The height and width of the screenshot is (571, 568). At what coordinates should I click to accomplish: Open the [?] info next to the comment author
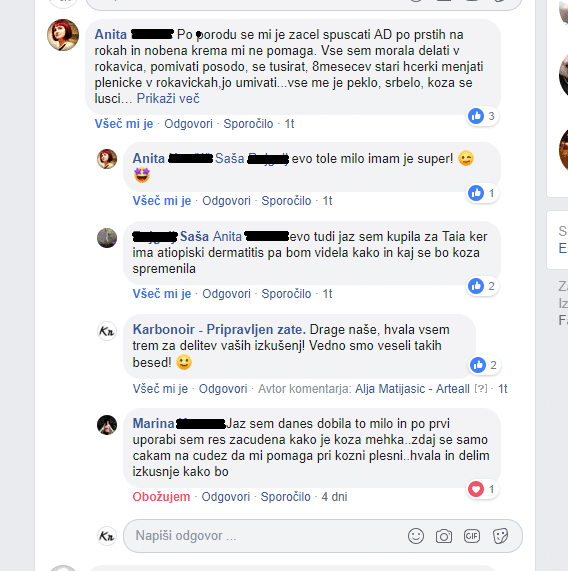tap(481, 389)
